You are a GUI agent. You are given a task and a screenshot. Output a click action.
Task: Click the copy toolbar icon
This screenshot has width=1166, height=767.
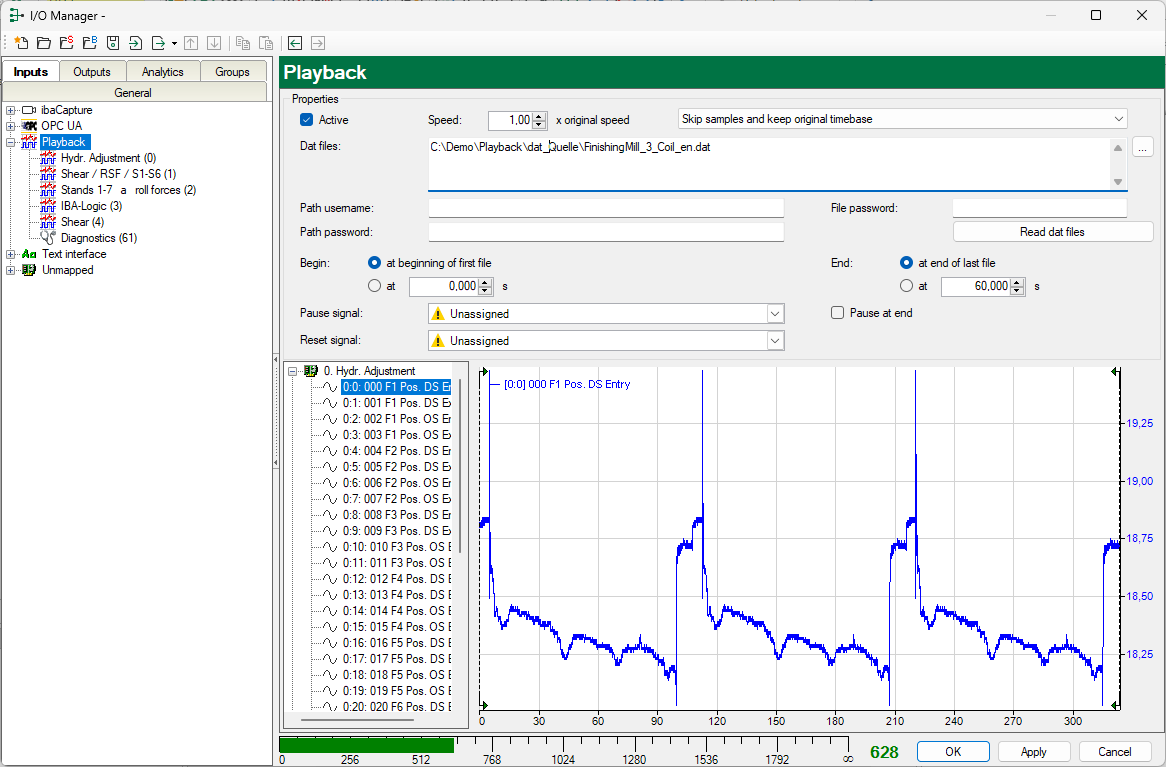[x=242, y=43]
